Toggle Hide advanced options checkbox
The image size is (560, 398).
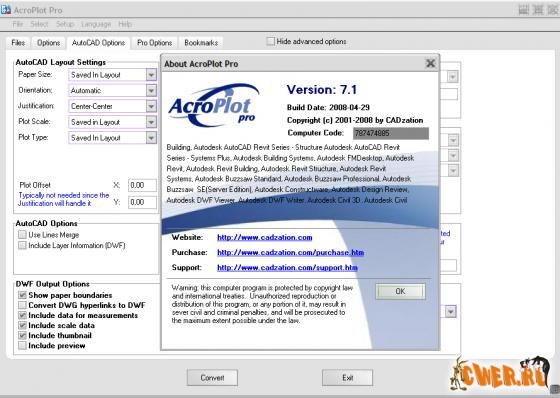[x=271, y=41]
